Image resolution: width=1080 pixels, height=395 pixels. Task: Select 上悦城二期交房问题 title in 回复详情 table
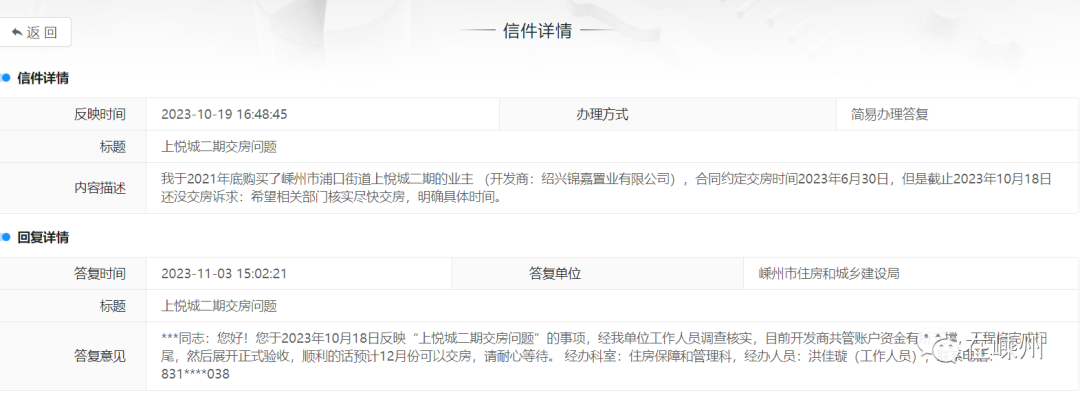[x=219, y=306]
